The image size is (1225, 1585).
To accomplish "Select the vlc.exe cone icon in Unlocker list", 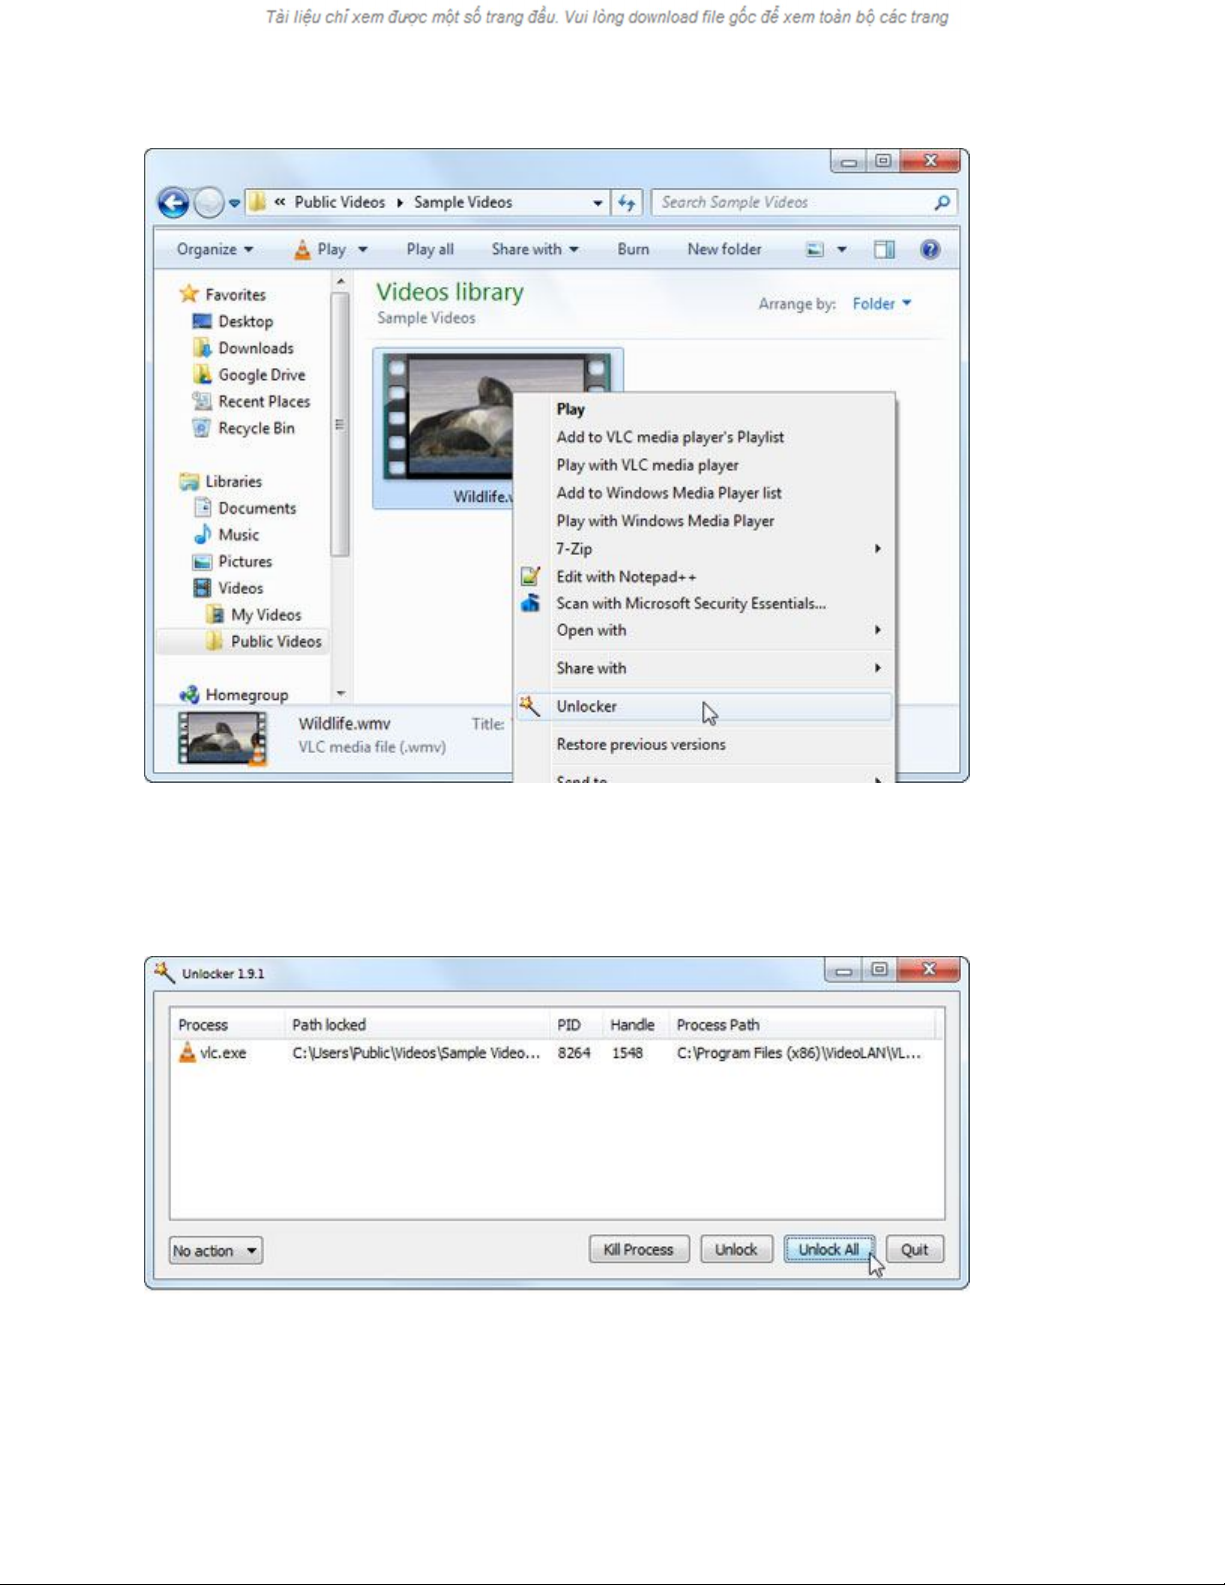I will click(x=187, y=1052).
